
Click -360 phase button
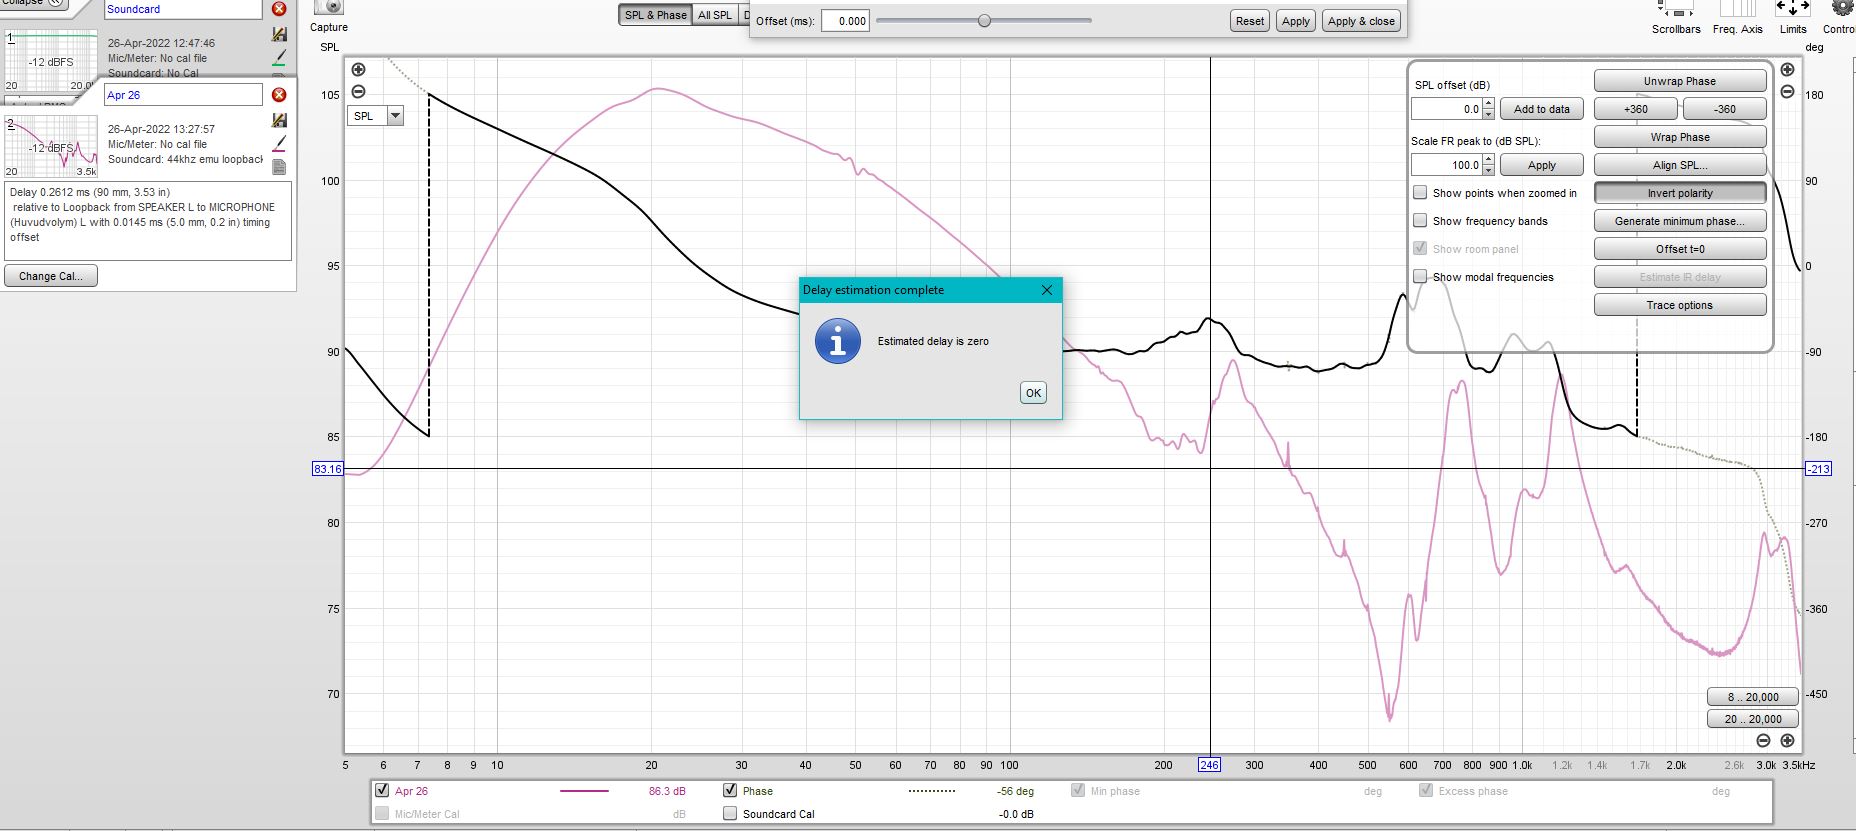tap(1725, 109)
